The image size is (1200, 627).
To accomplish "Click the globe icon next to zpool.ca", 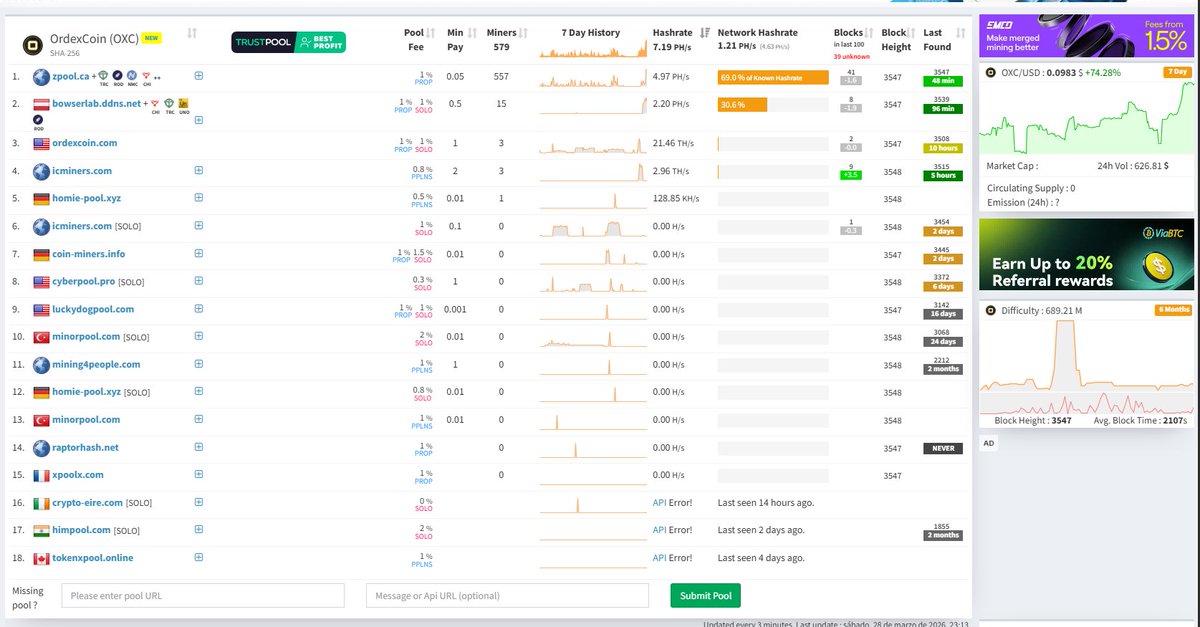I will pyautogui.click(x=41, y=76).
